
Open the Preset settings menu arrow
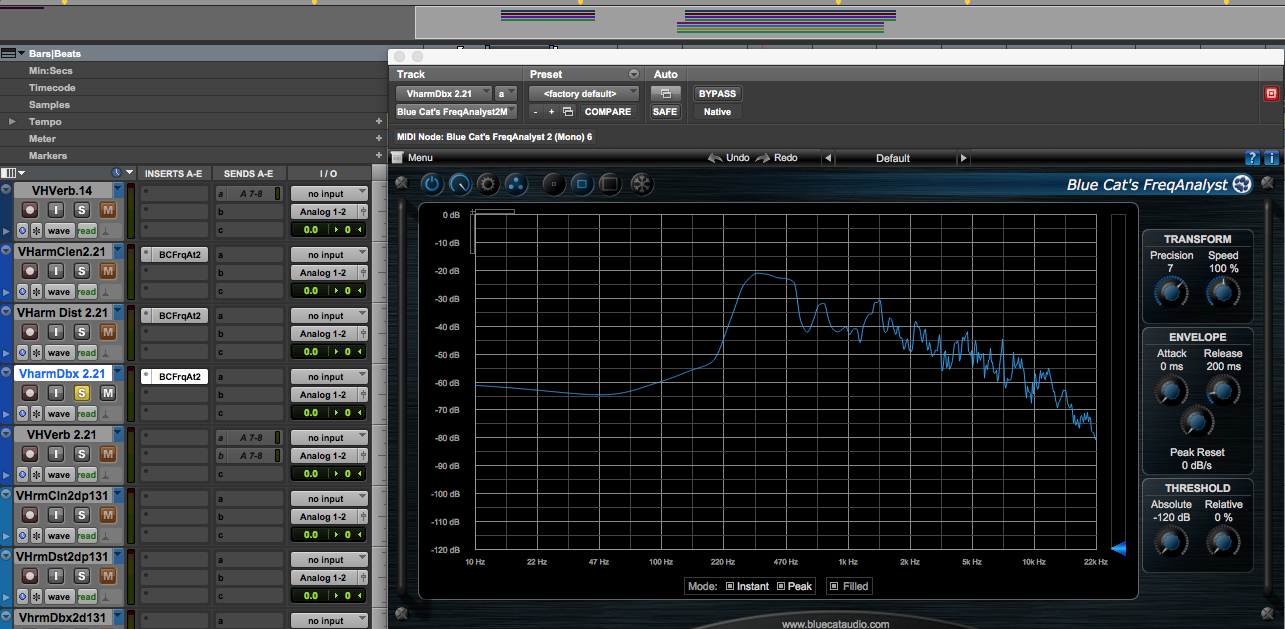click(633, 74)
